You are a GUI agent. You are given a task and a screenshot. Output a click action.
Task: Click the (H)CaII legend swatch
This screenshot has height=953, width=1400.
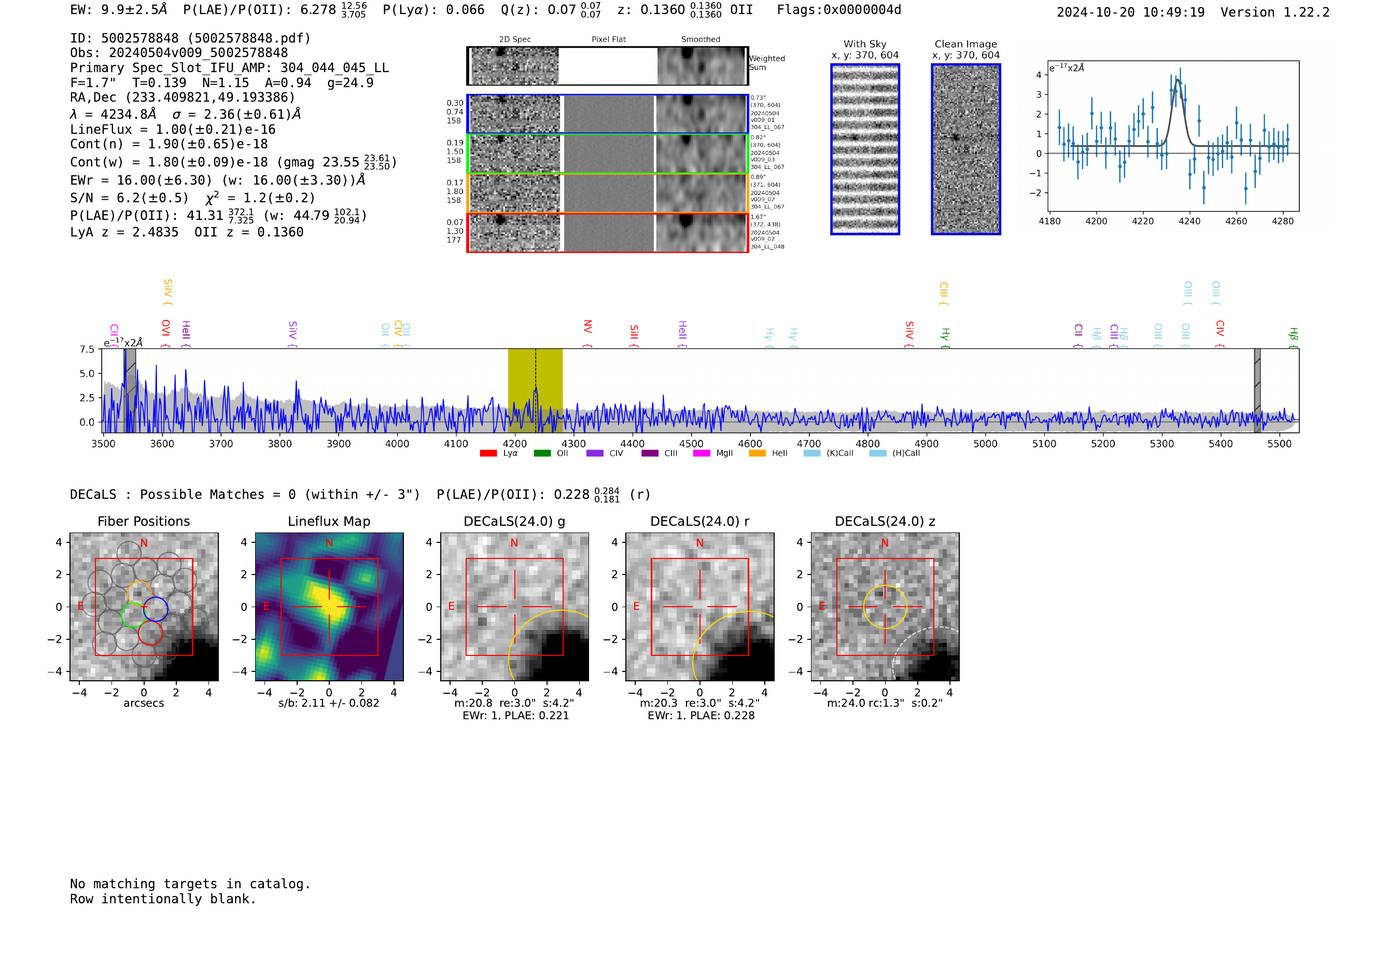point(878,453)
